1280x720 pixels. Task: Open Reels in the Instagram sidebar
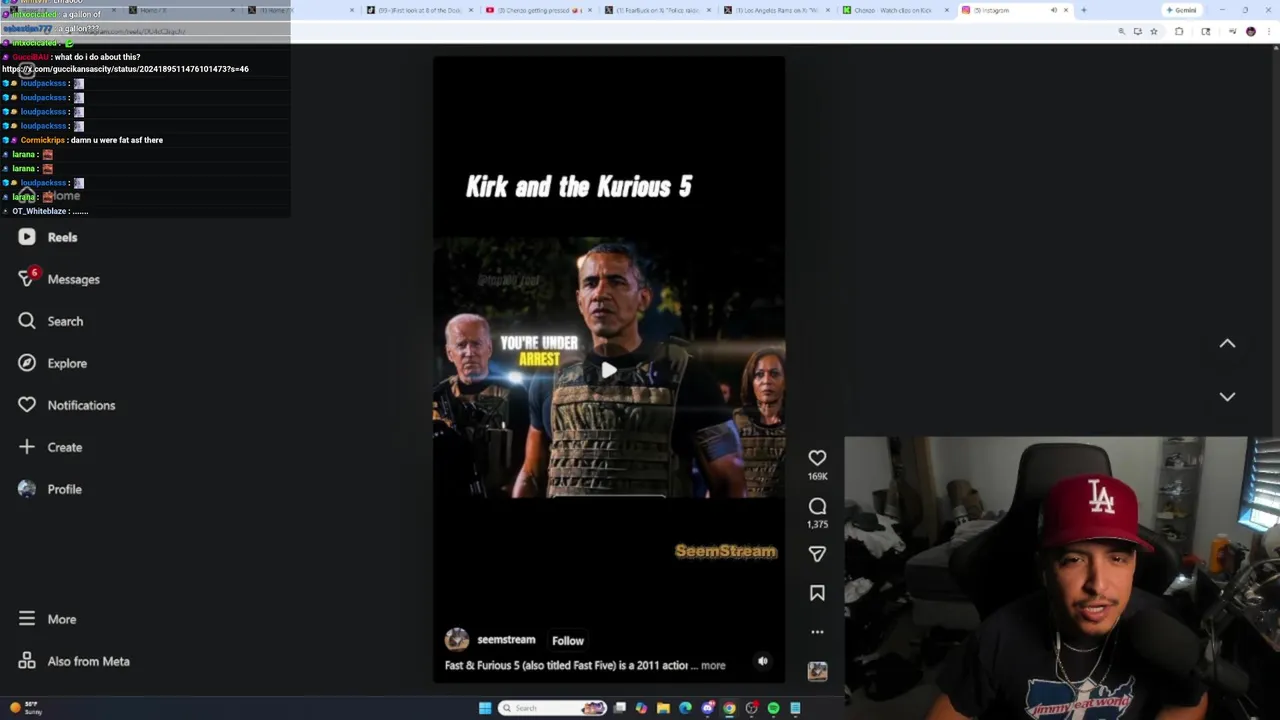(48, 237)
